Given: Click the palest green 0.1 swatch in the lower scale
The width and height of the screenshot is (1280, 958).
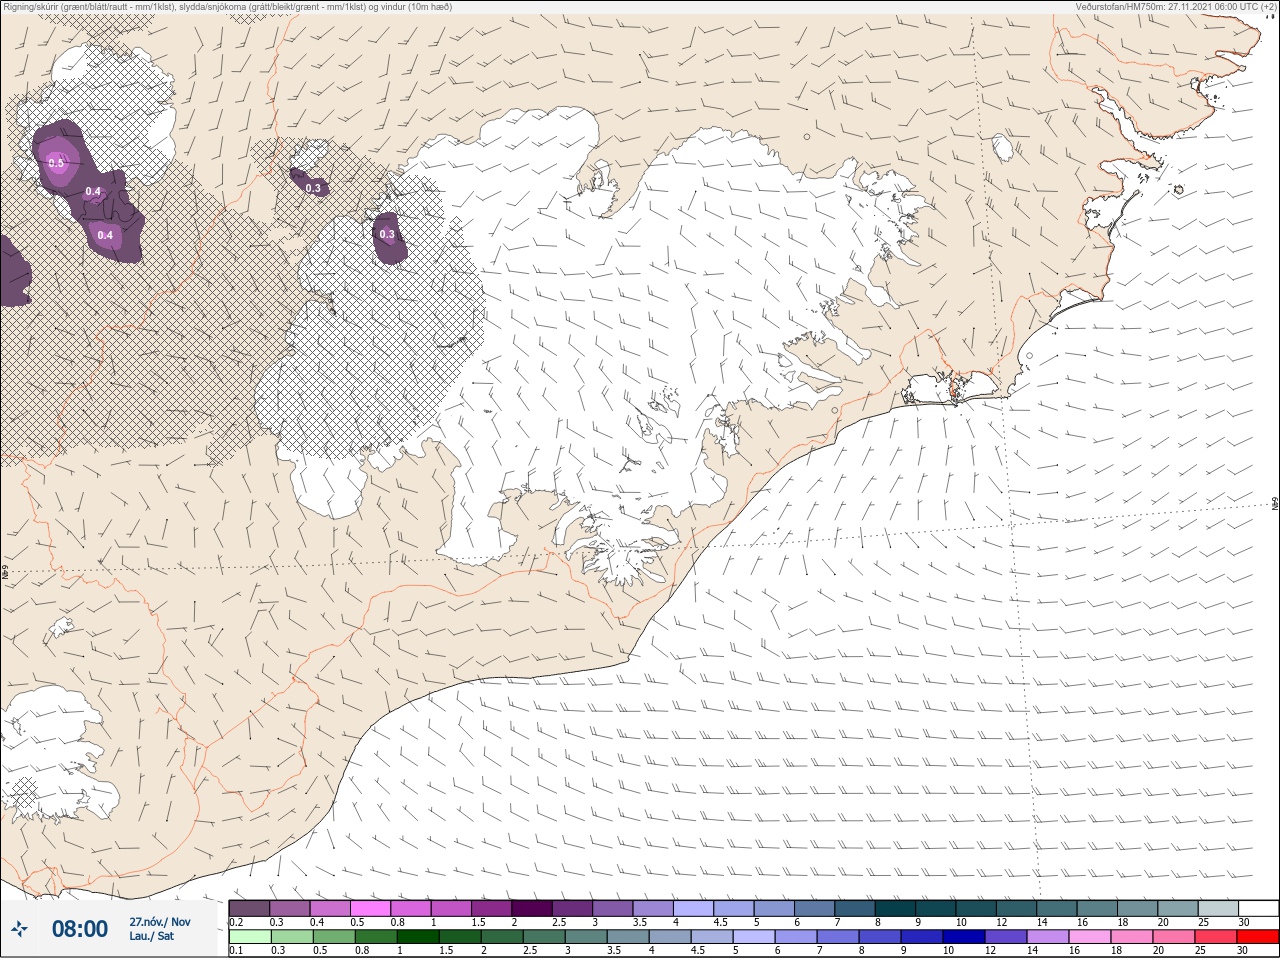Looking at the screenshot, I should click(x=250, y=938).
